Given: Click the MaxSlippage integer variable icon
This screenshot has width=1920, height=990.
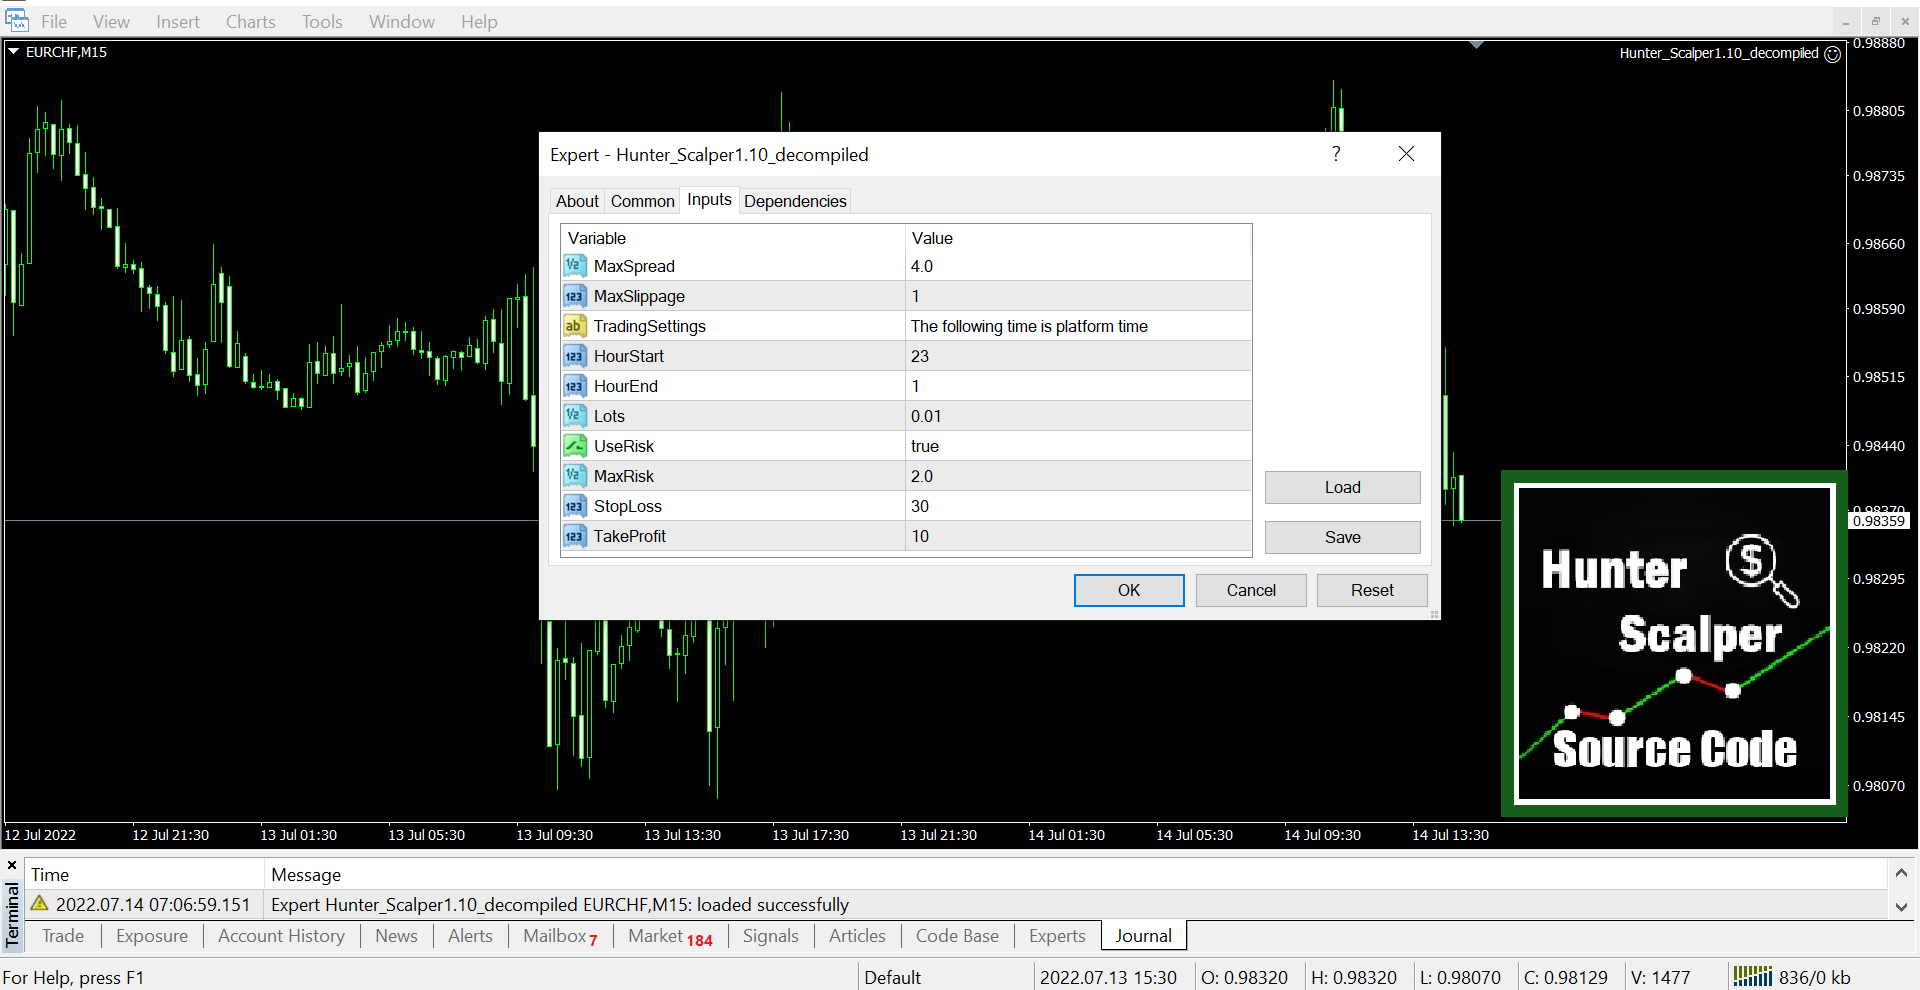Looking at the screenshot, I should pos(574,296).
